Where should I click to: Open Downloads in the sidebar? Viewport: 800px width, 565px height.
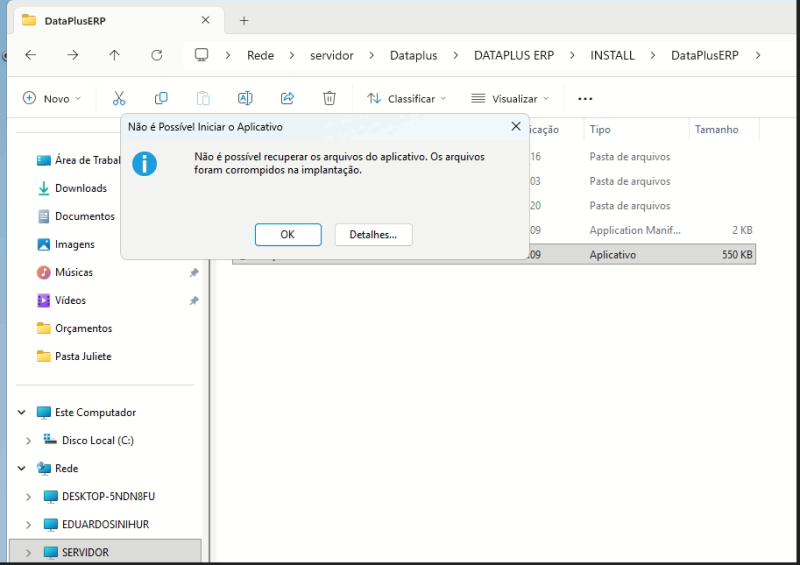pyautogui.click(x=72, y=188)
